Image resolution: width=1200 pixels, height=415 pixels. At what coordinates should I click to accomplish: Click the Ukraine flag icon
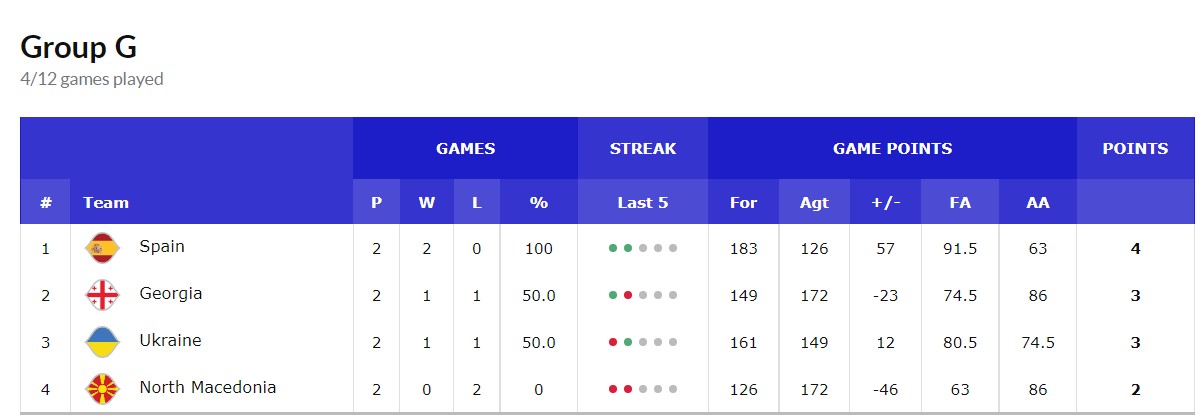pyautogui.click(x=102, y=342)
